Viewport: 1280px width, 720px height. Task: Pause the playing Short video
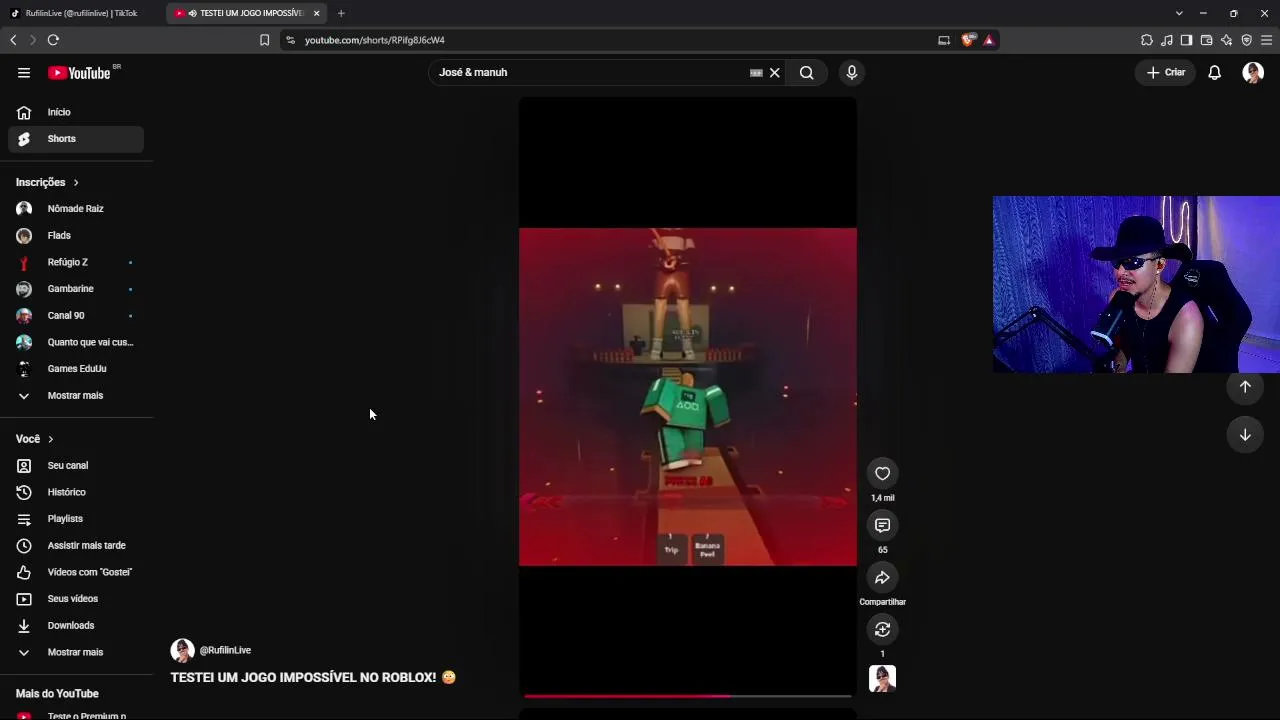[688, 397]
